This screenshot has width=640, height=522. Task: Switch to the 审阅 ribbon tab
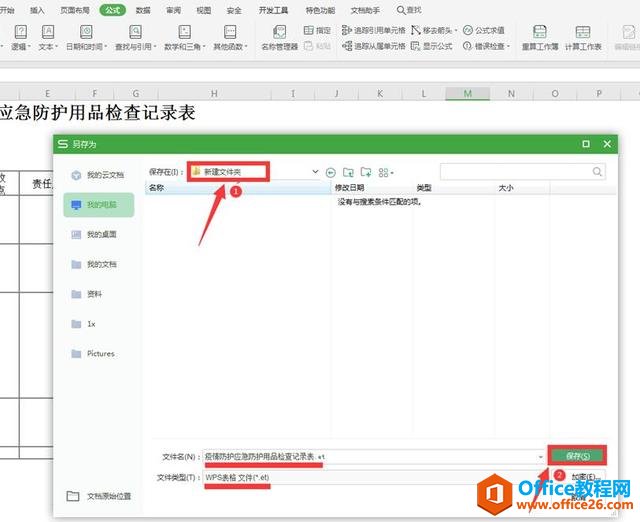(173, 10)
